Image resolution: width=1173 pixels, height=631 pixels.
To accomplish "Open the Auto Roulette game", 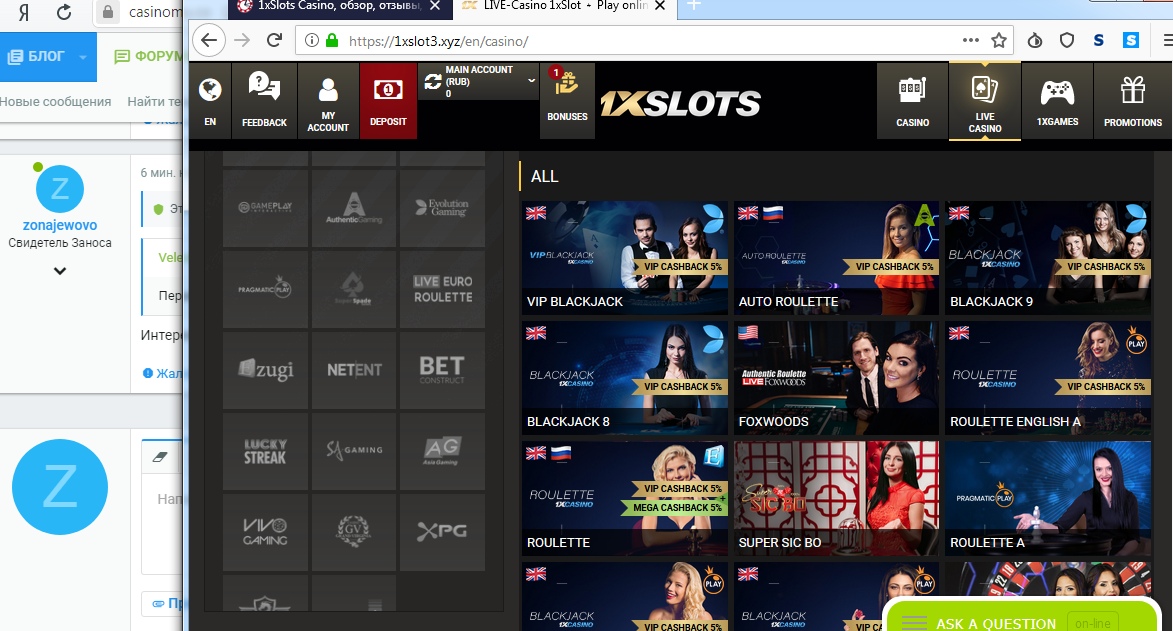I will [836, 257].
